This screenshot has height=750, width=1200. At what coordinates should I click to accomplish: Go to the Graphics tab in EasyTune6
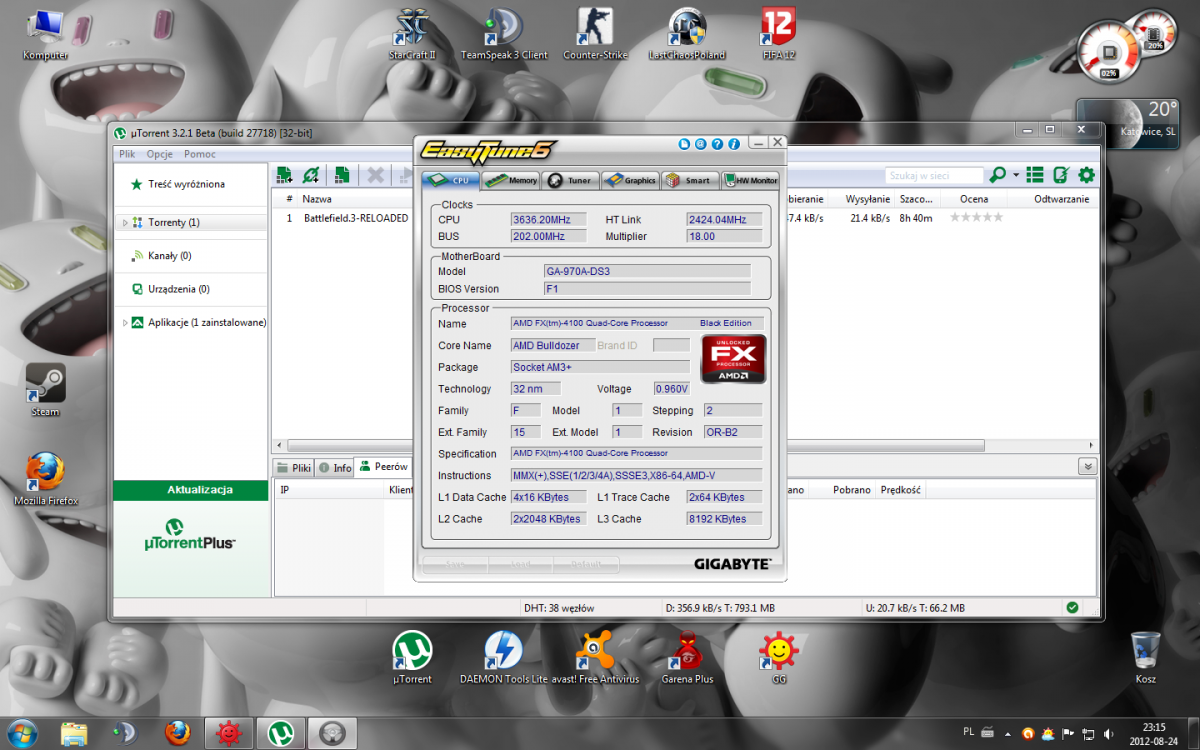(x=630, y=180)
